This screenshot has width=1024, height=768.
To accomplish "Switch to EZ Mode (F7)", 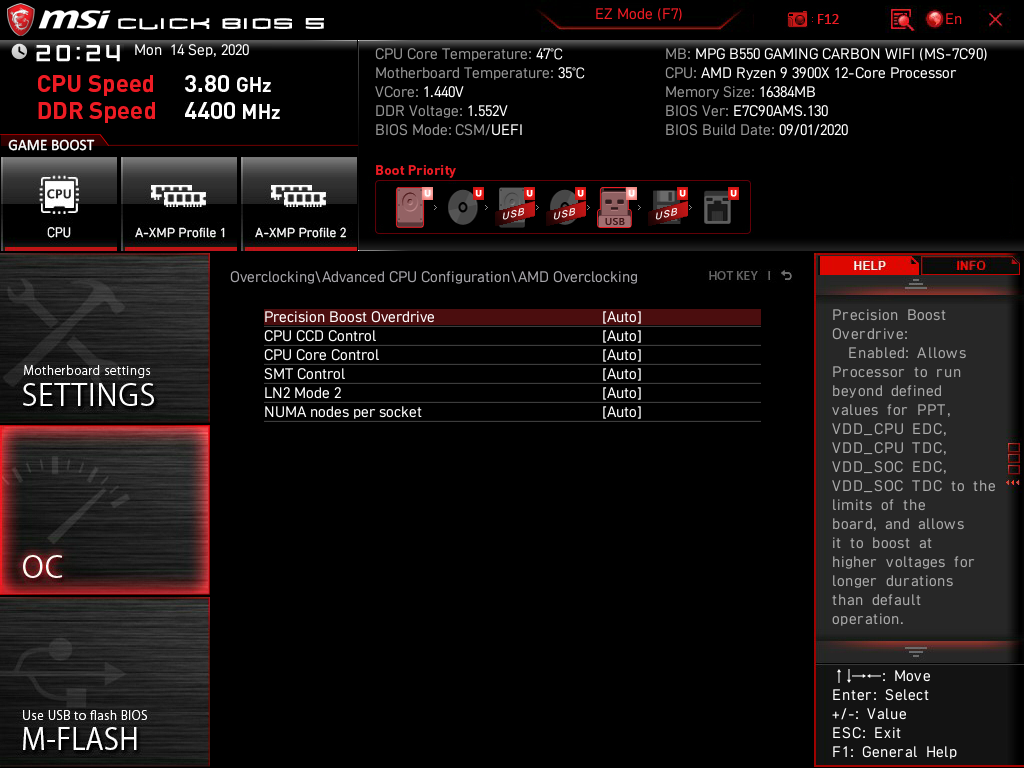I will [x=638, y=14].
